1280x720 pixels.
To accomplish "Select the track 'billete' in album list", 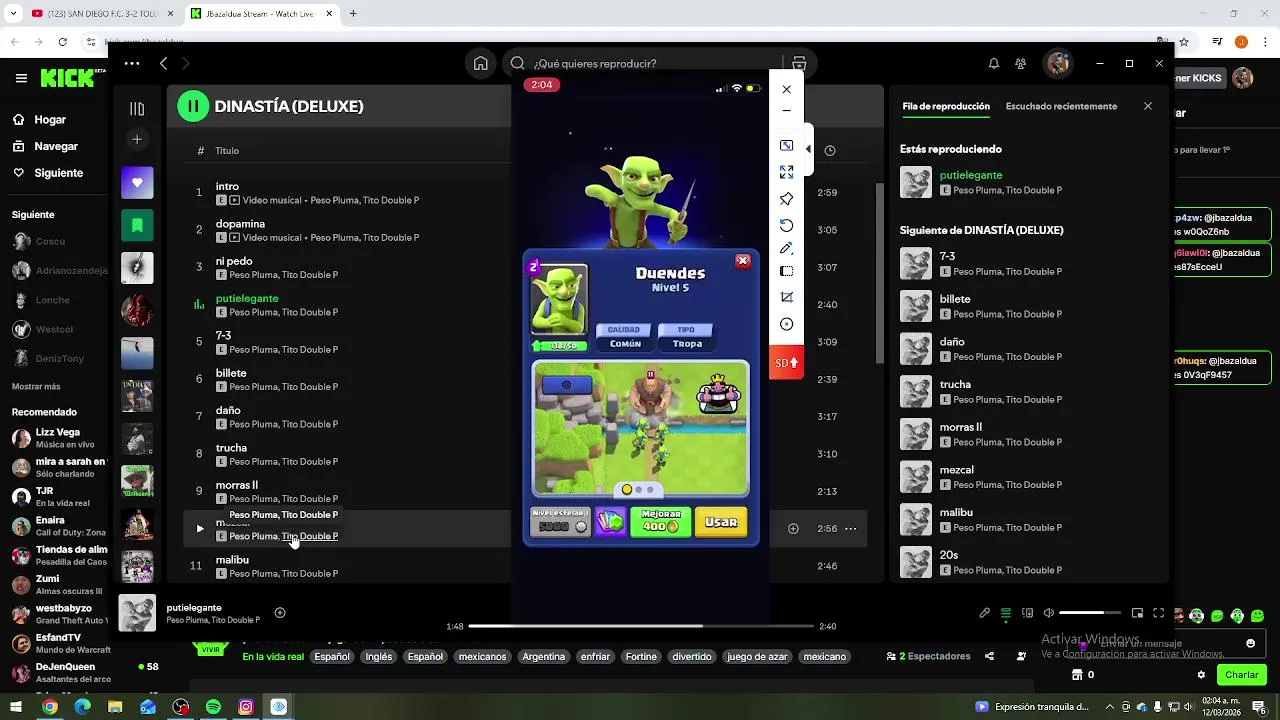I will pyautogui.click(x=231, y=373).
